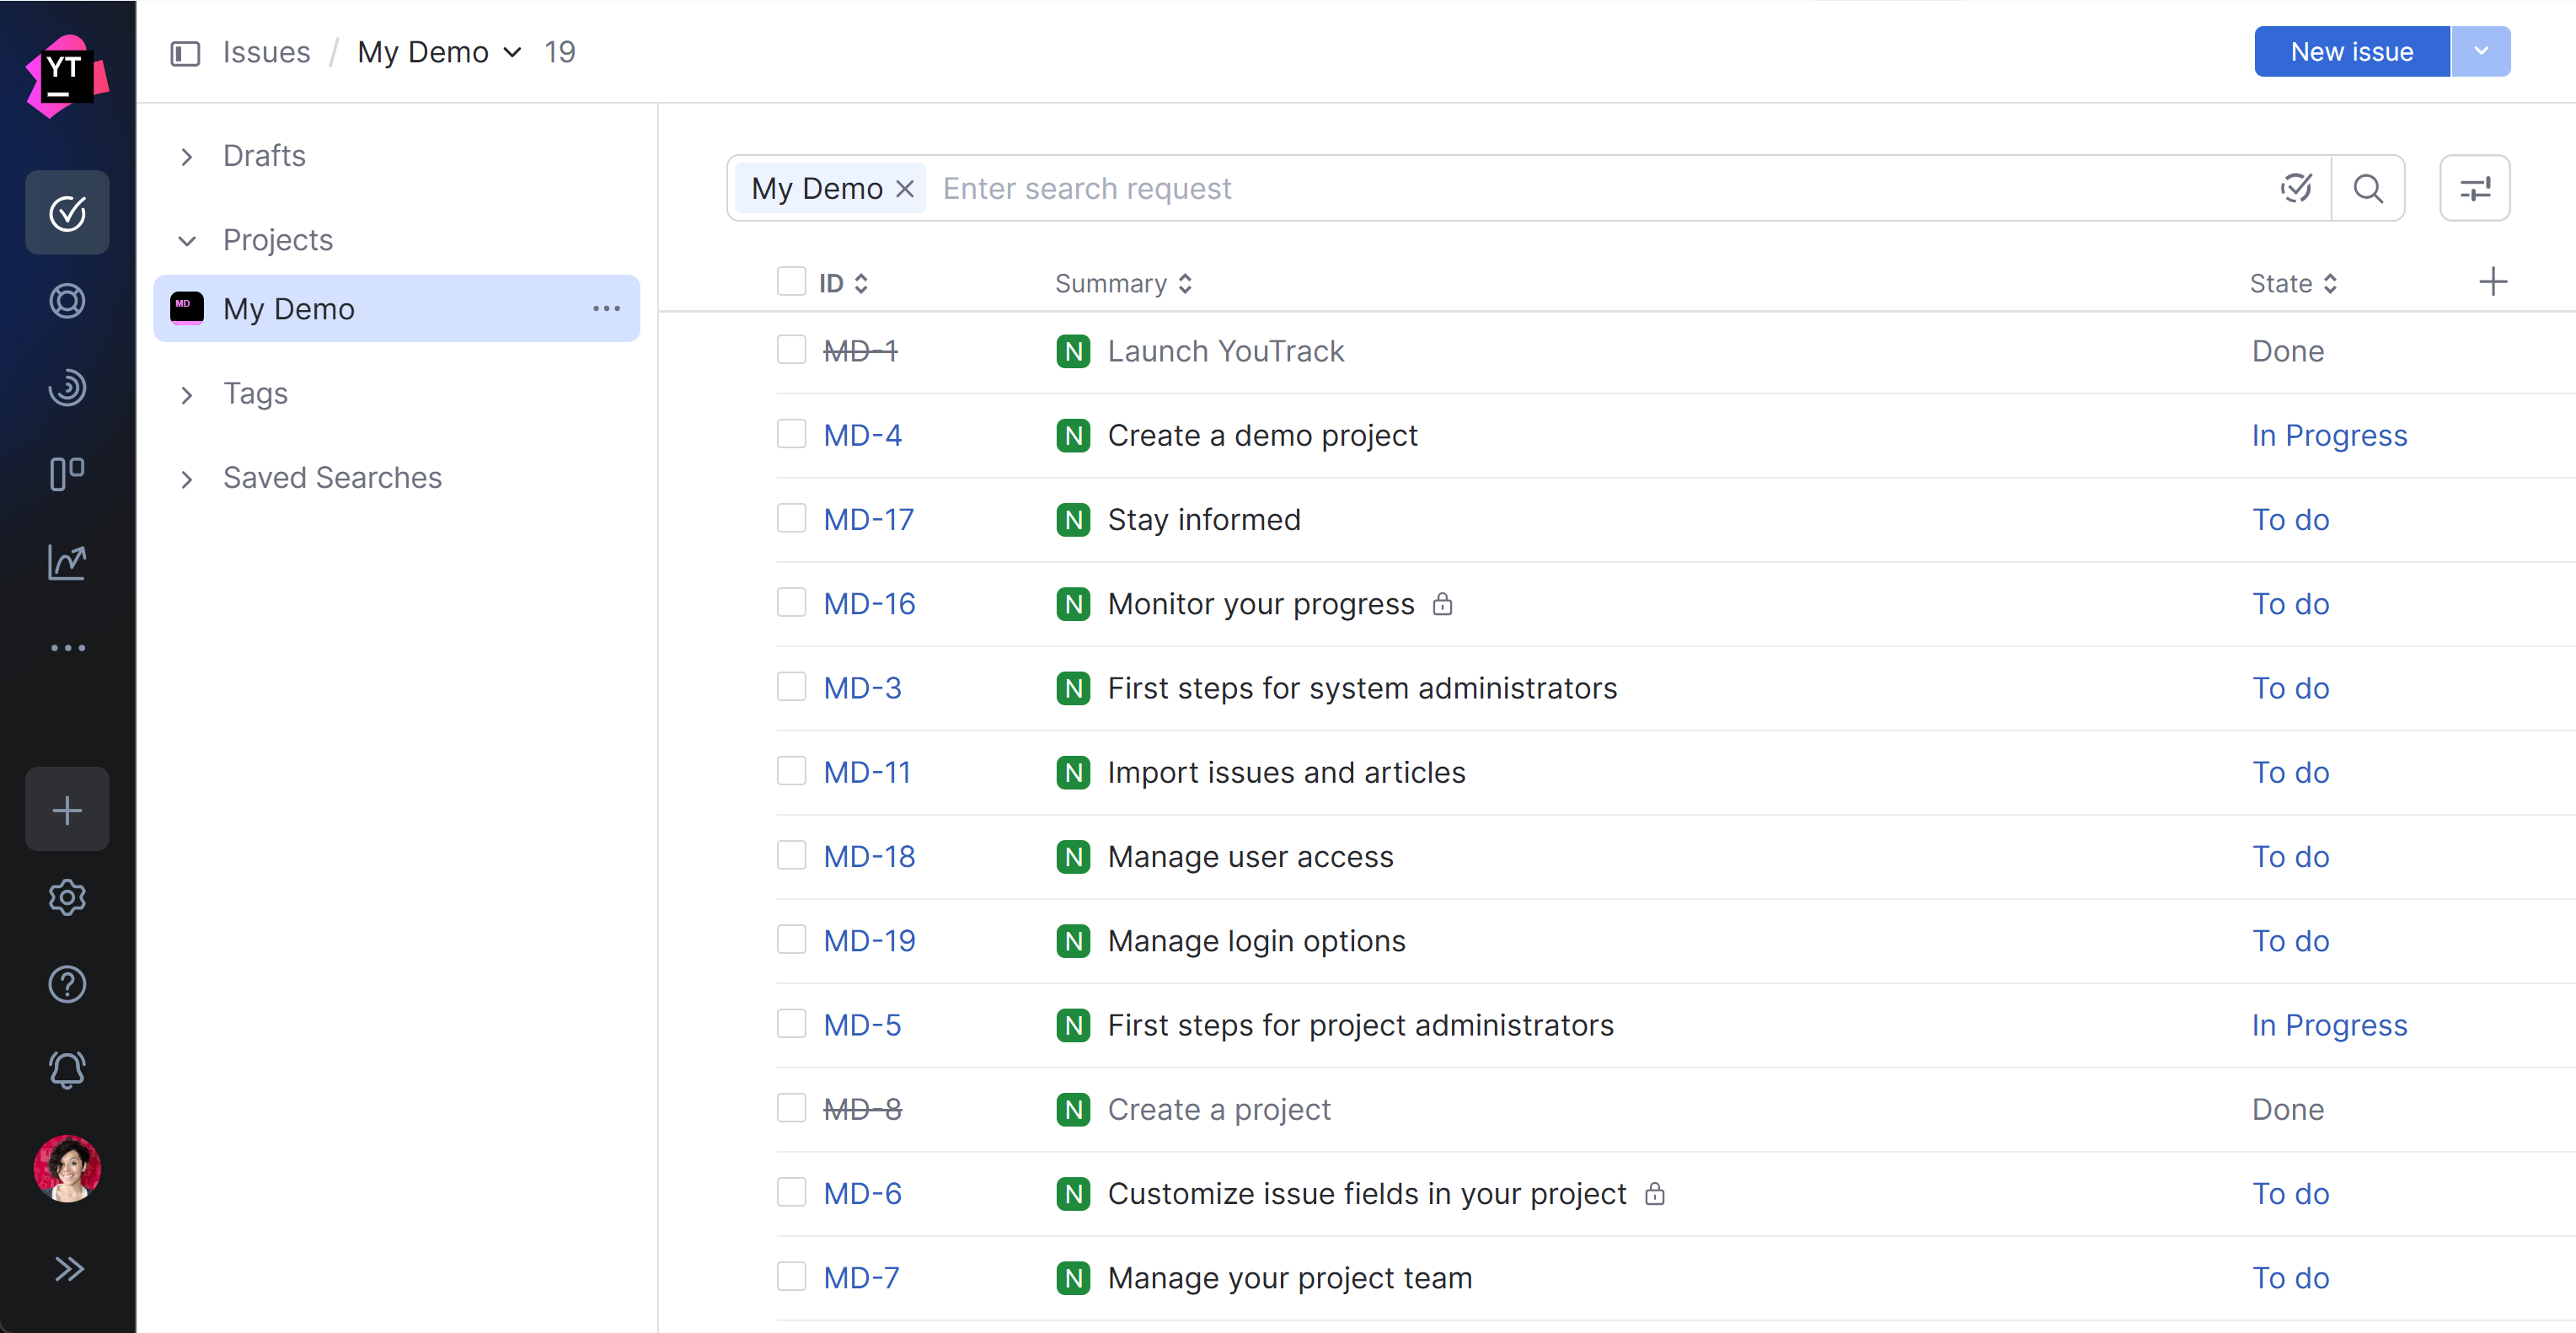
Task: Select the checkbox for issue MD-4
Action: (x=791, y=434)
